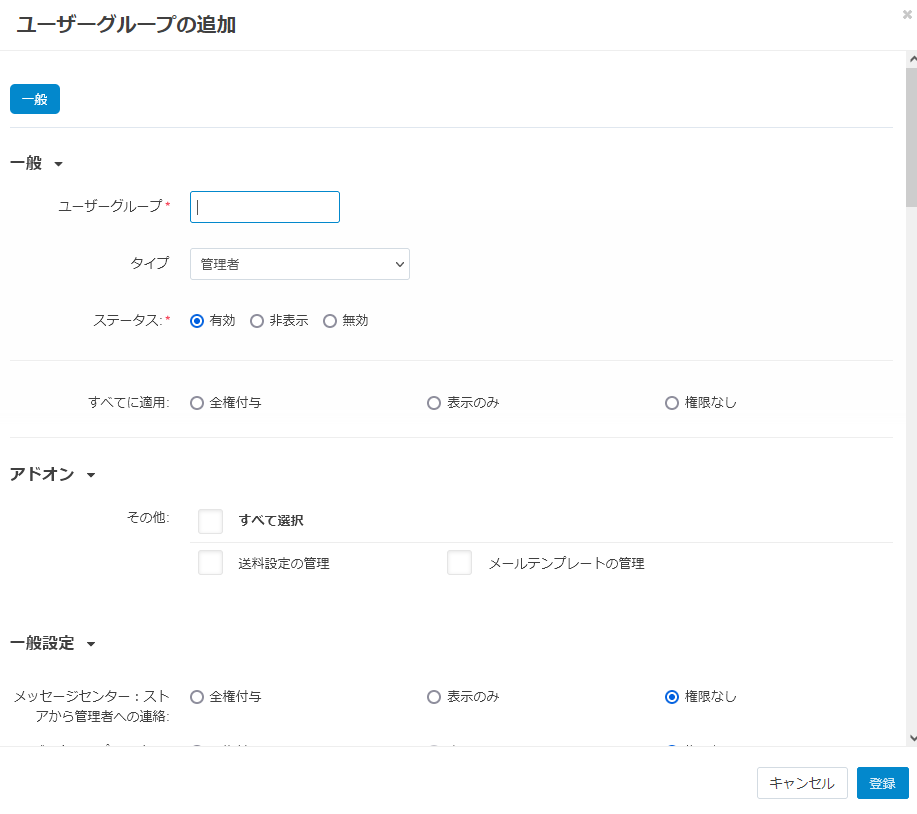Apply 全権付与 to all permissions
Viewport: 917px width, 814px height.
197,403
